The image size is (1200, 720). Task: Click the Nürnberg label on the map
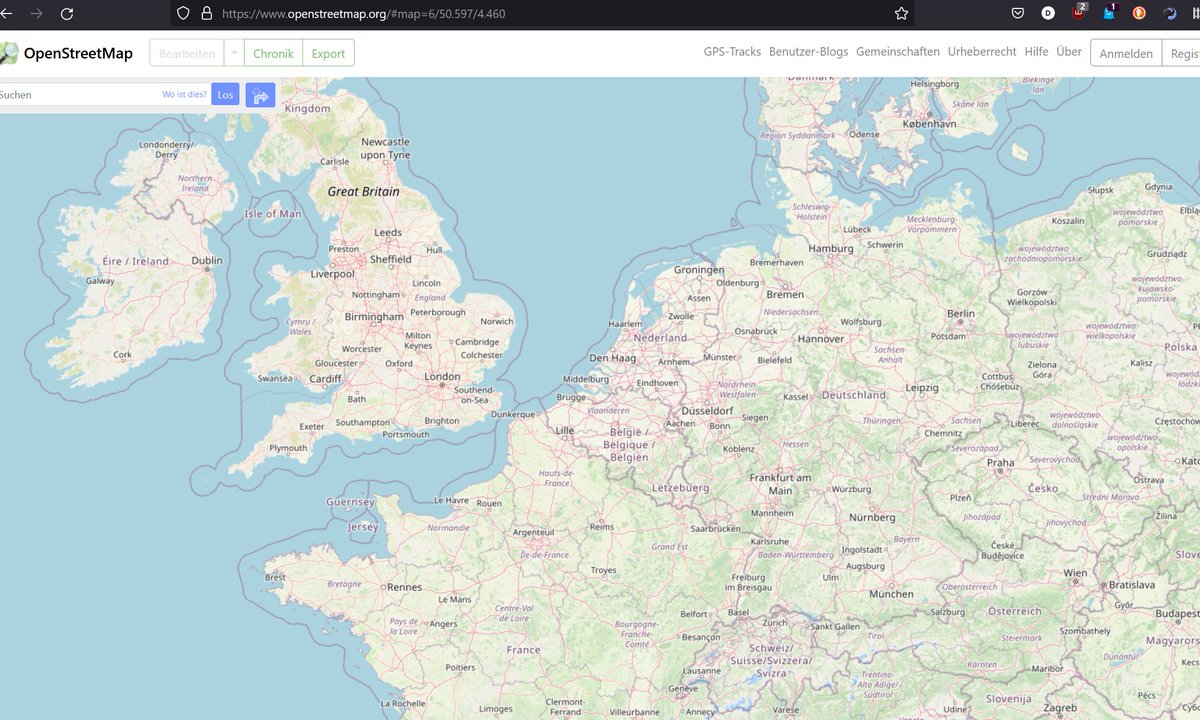point(872,518)
